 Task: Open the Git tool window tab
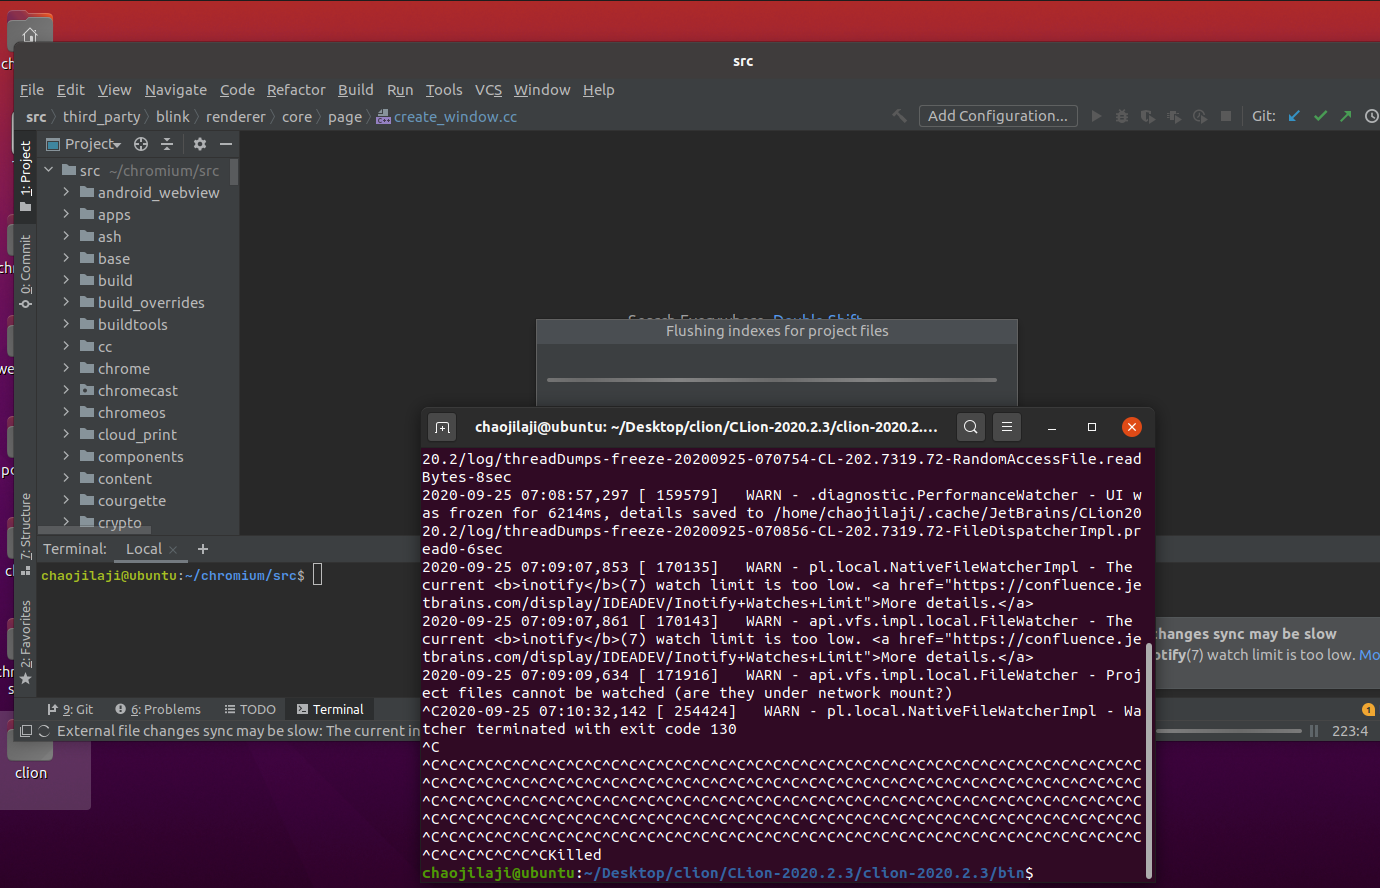pos(69,710)
